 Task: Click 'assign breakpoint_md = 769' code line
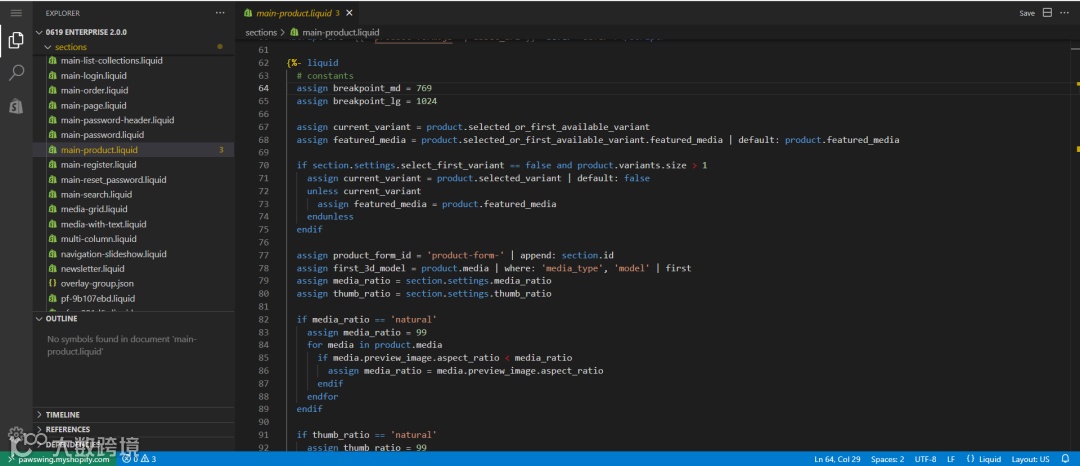[364, 88]
